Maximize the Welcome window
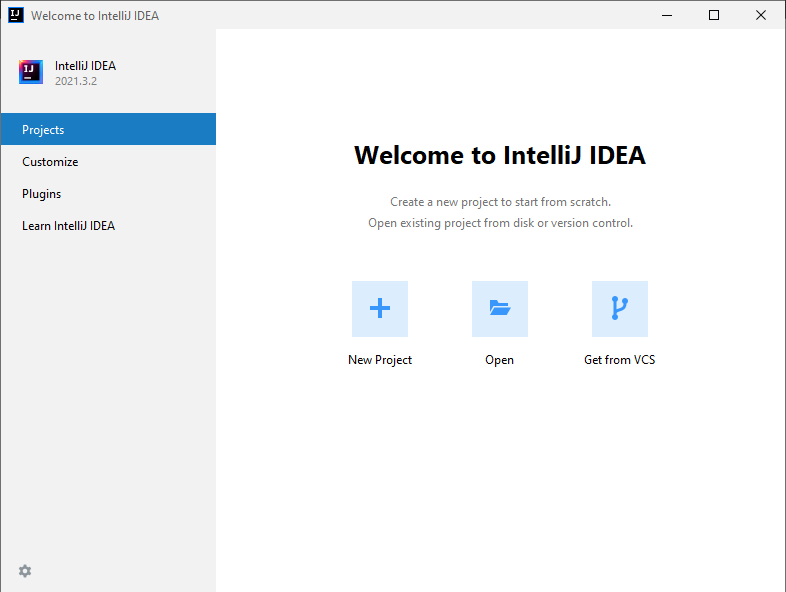 pos(714,15)
